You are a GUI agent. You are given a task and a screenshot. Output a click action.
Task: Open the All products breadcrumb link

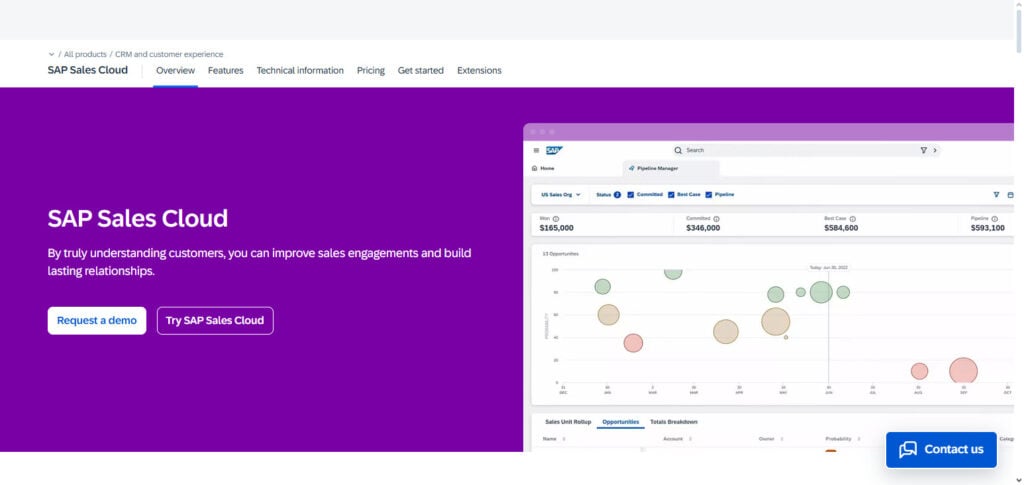(x=85, y=54)
